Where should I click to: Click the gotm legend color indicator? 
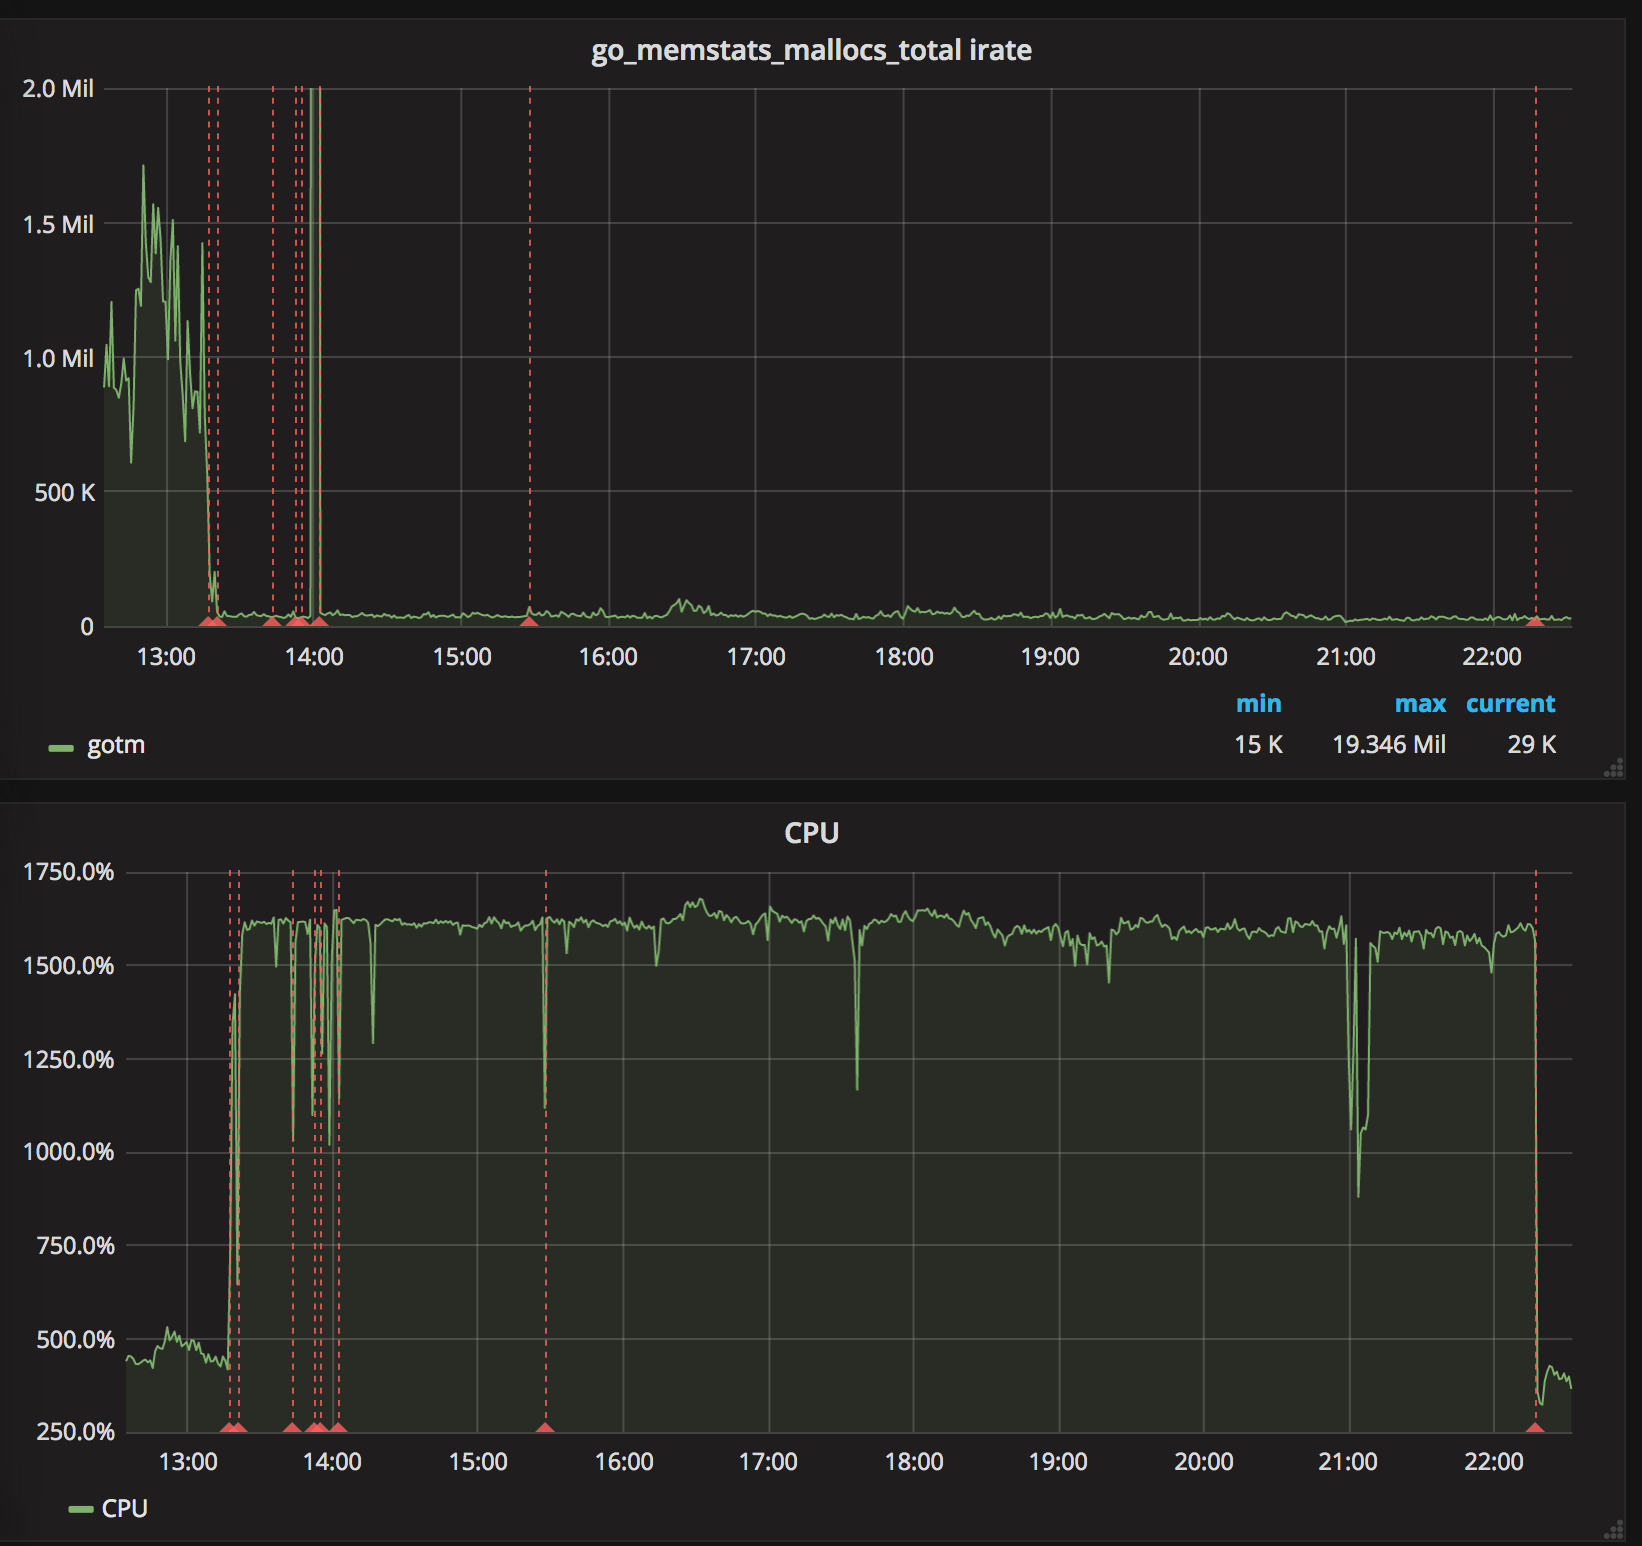click(60, 744)
